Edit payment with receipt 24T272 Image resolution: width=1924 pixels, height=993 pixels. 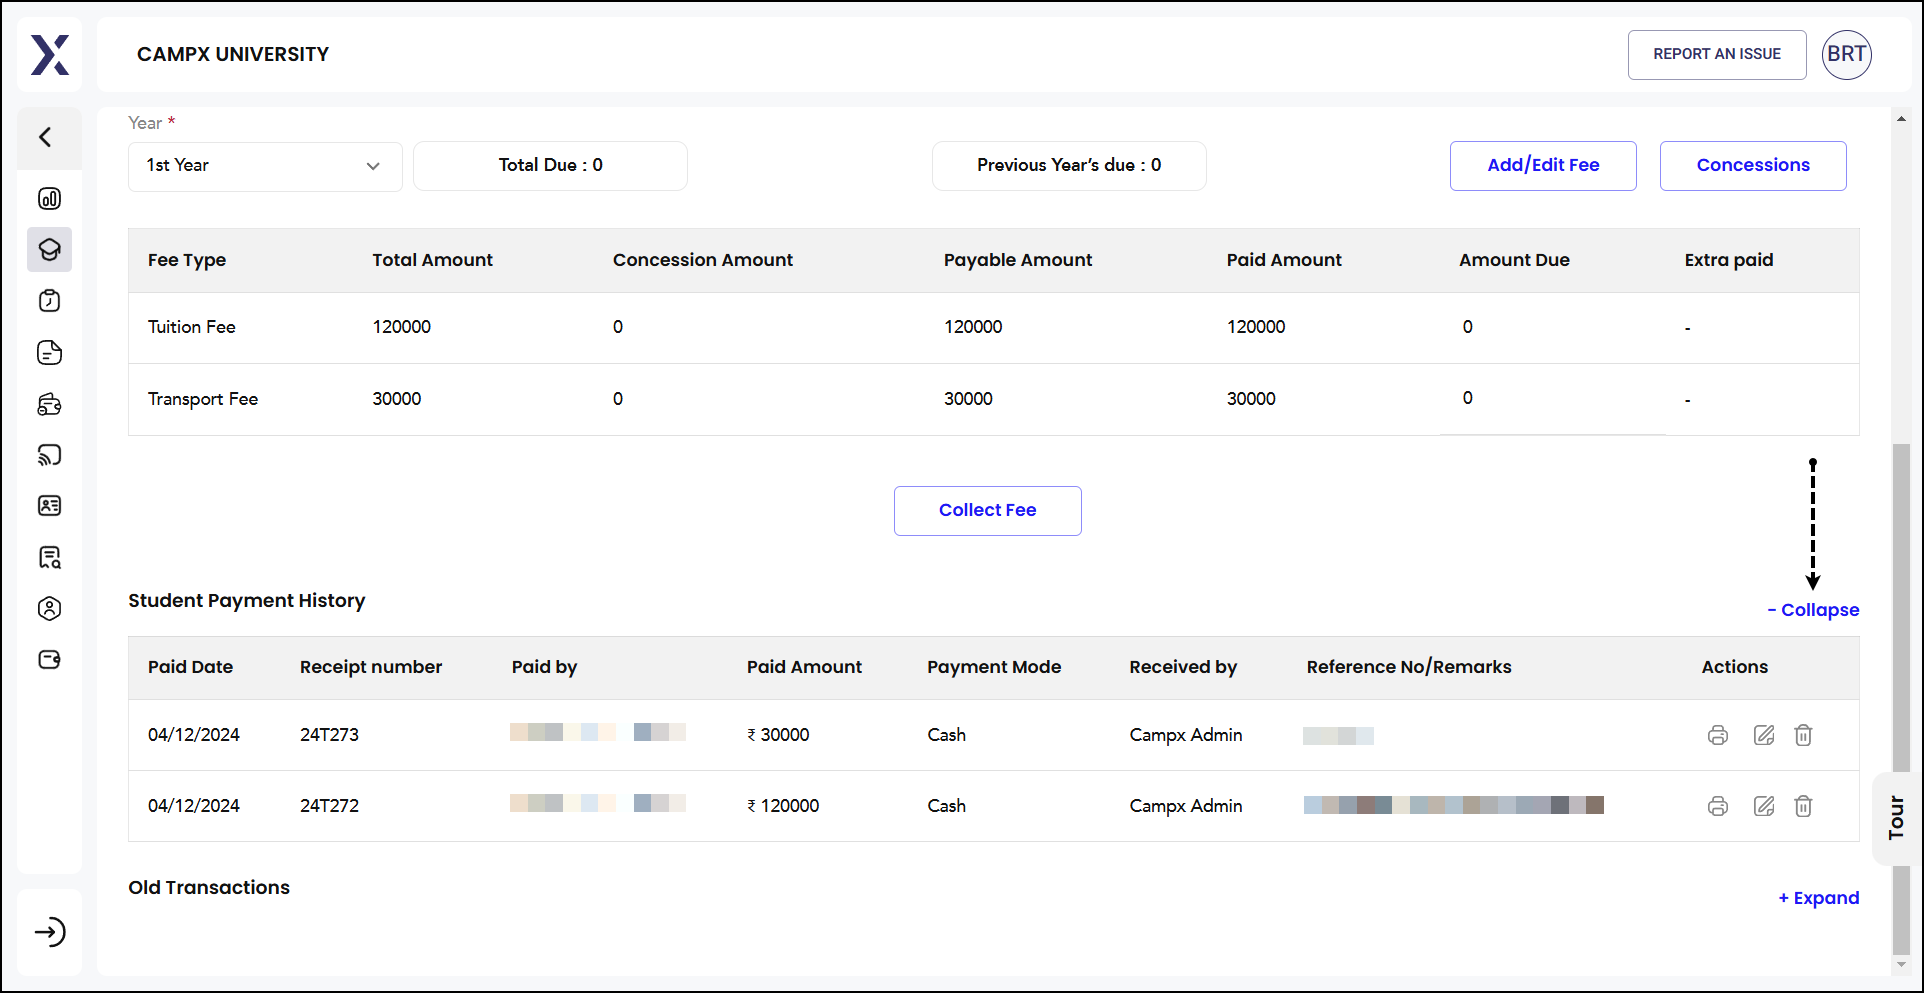tap(1764, 806)
